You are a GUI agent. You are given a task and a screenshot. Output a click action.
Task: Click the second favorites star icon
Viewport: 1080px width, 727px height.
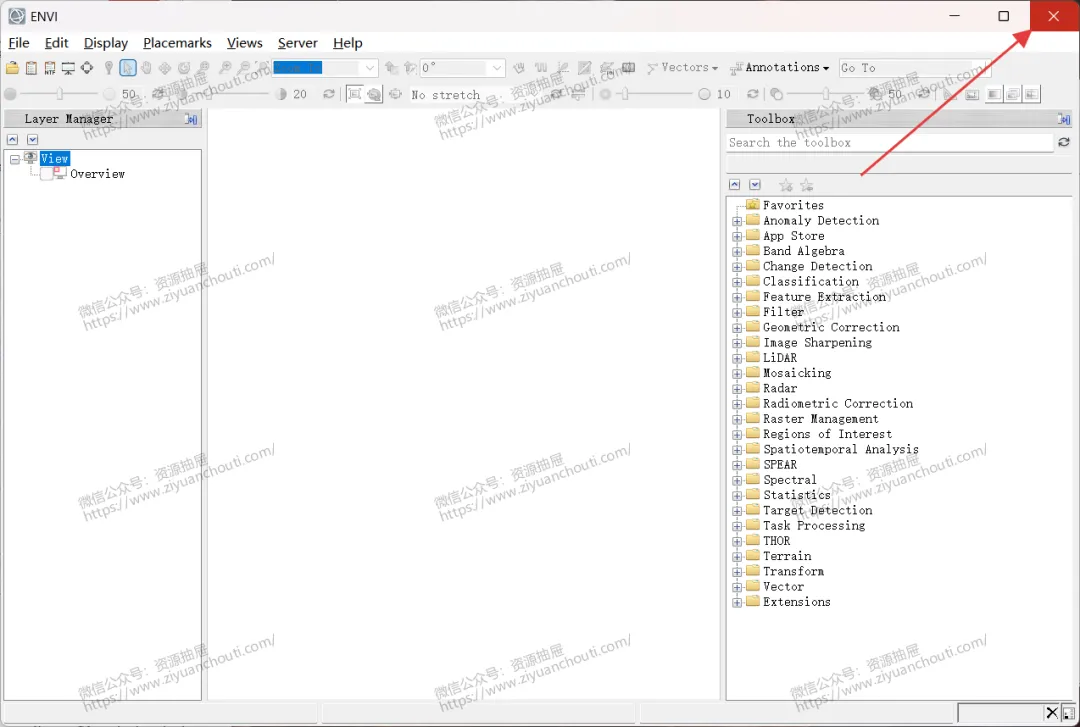pyautogui.click(x=807, y=185)
